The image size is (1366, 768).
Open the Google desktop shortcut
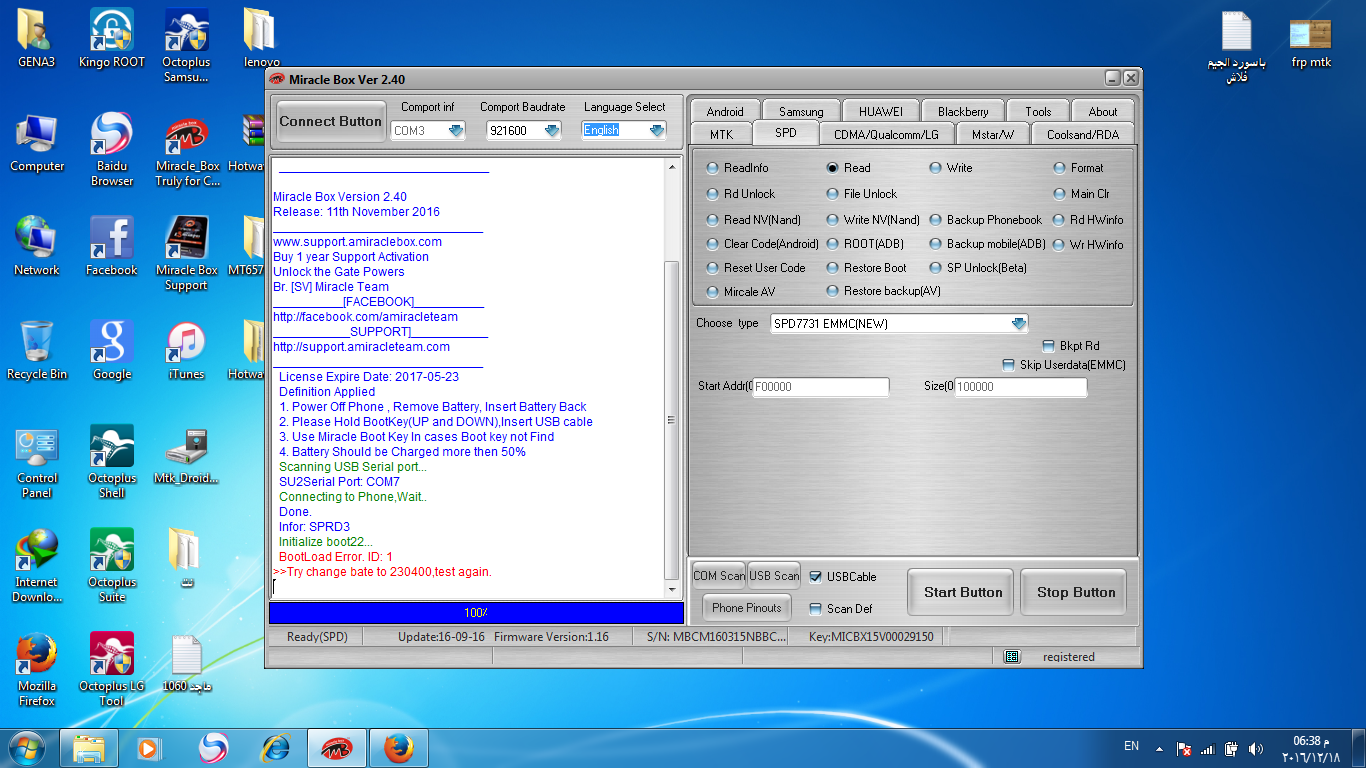(x=112, y=350)
